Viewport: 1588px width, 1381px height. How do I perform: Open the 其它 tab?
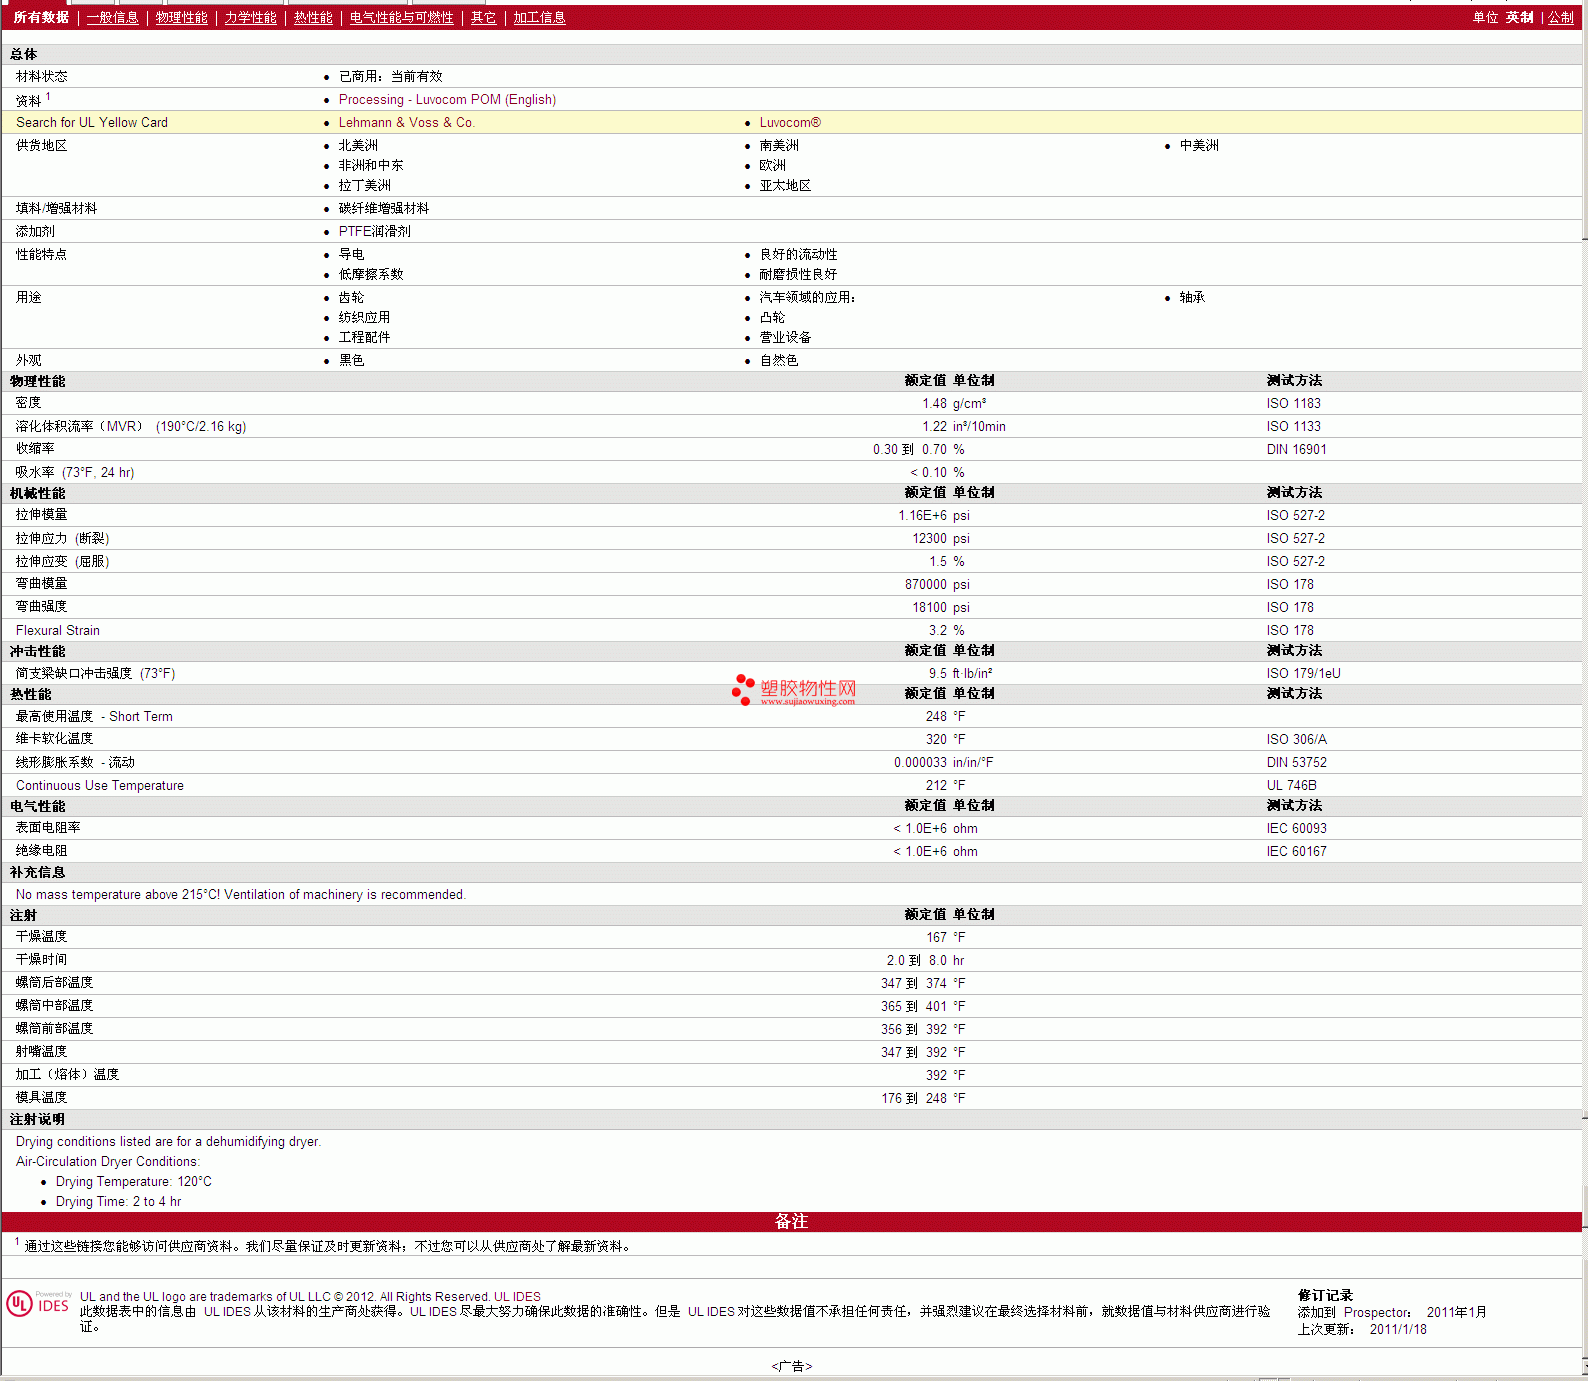[x=483, y=18]
